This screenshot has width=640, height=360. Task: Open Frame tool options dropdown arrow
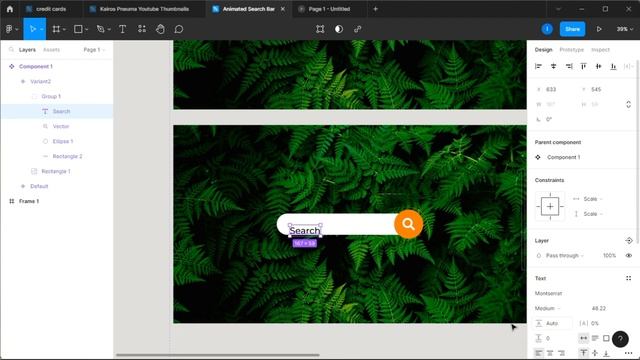pyautogui.click(x=64, y=29)
